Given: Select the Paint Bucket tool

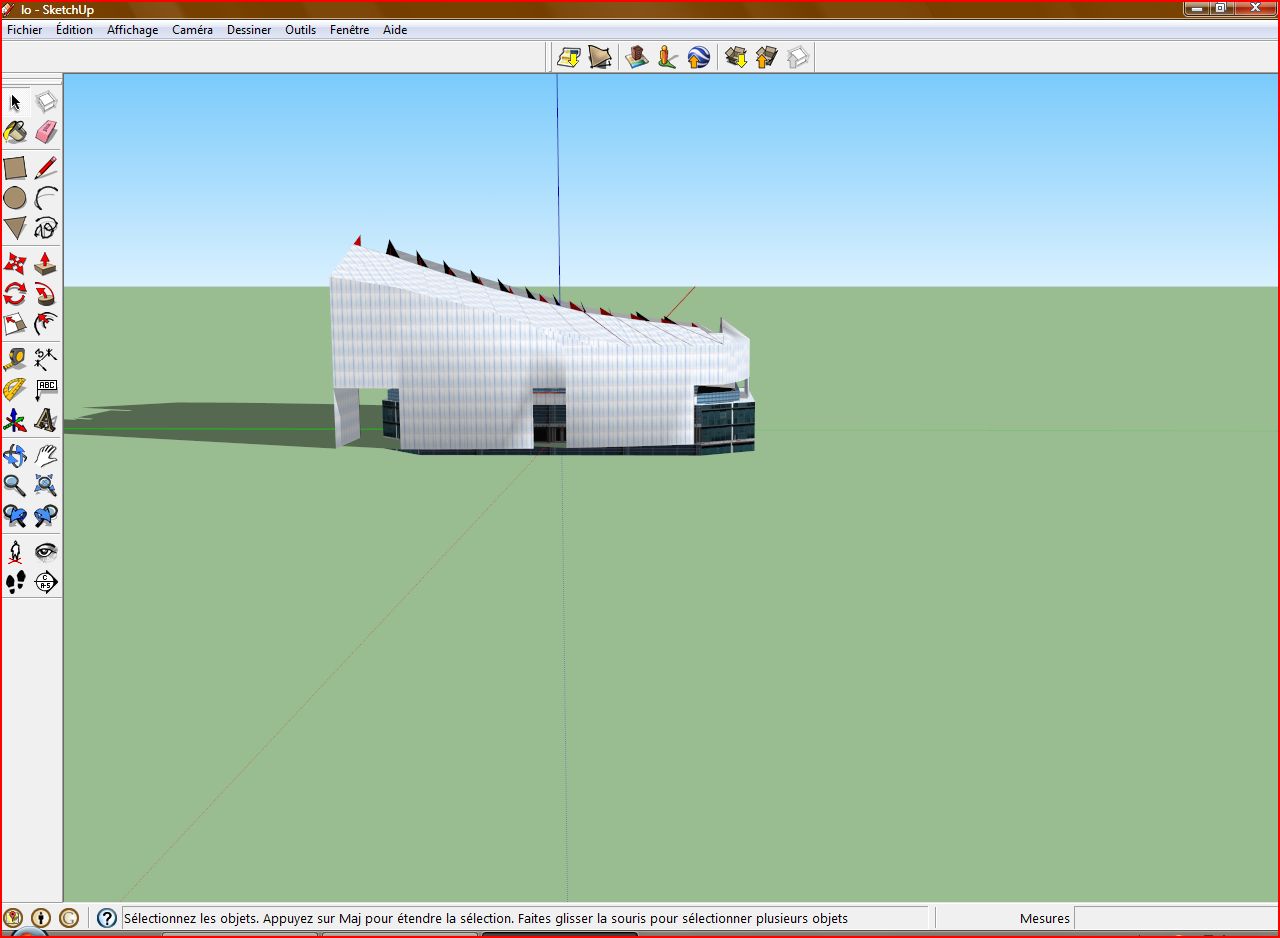Looking at the screenshot, I should pyautogui.click(x=15, y=132).
